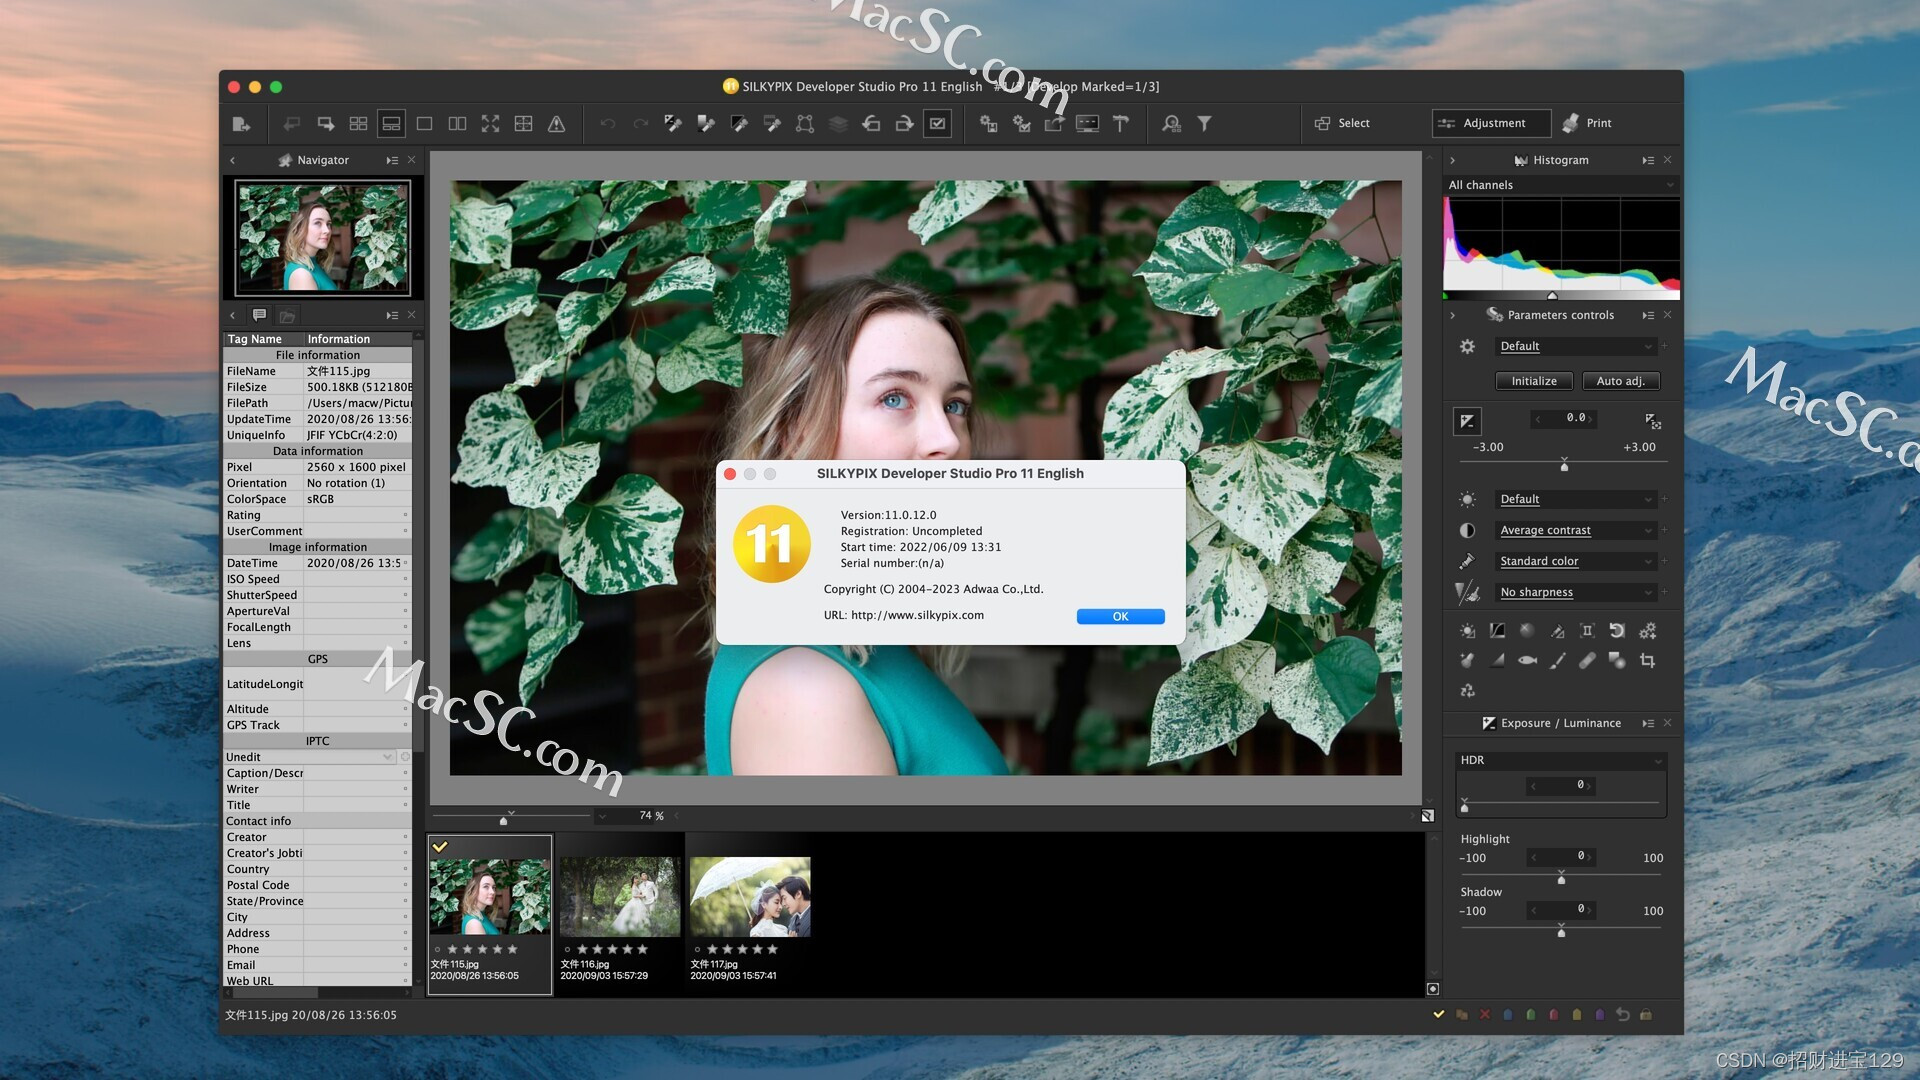Open the Histogram panel menu icon
This screenshot has height=1080, width=1920.
pos(1647,160)
